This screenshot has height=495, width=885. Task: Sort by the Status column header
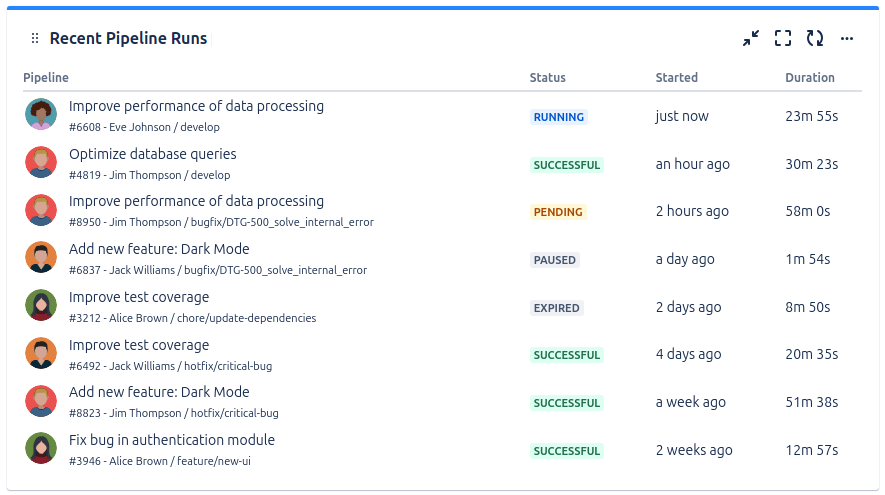tap(547, 78)
